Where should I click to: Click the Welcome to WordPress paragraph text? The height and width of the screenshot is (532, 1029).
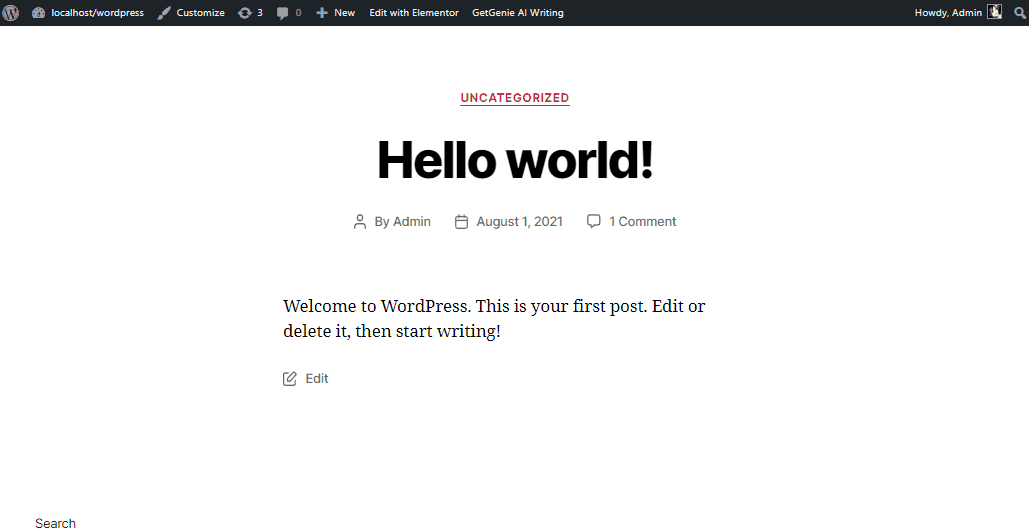click(494, 318)
